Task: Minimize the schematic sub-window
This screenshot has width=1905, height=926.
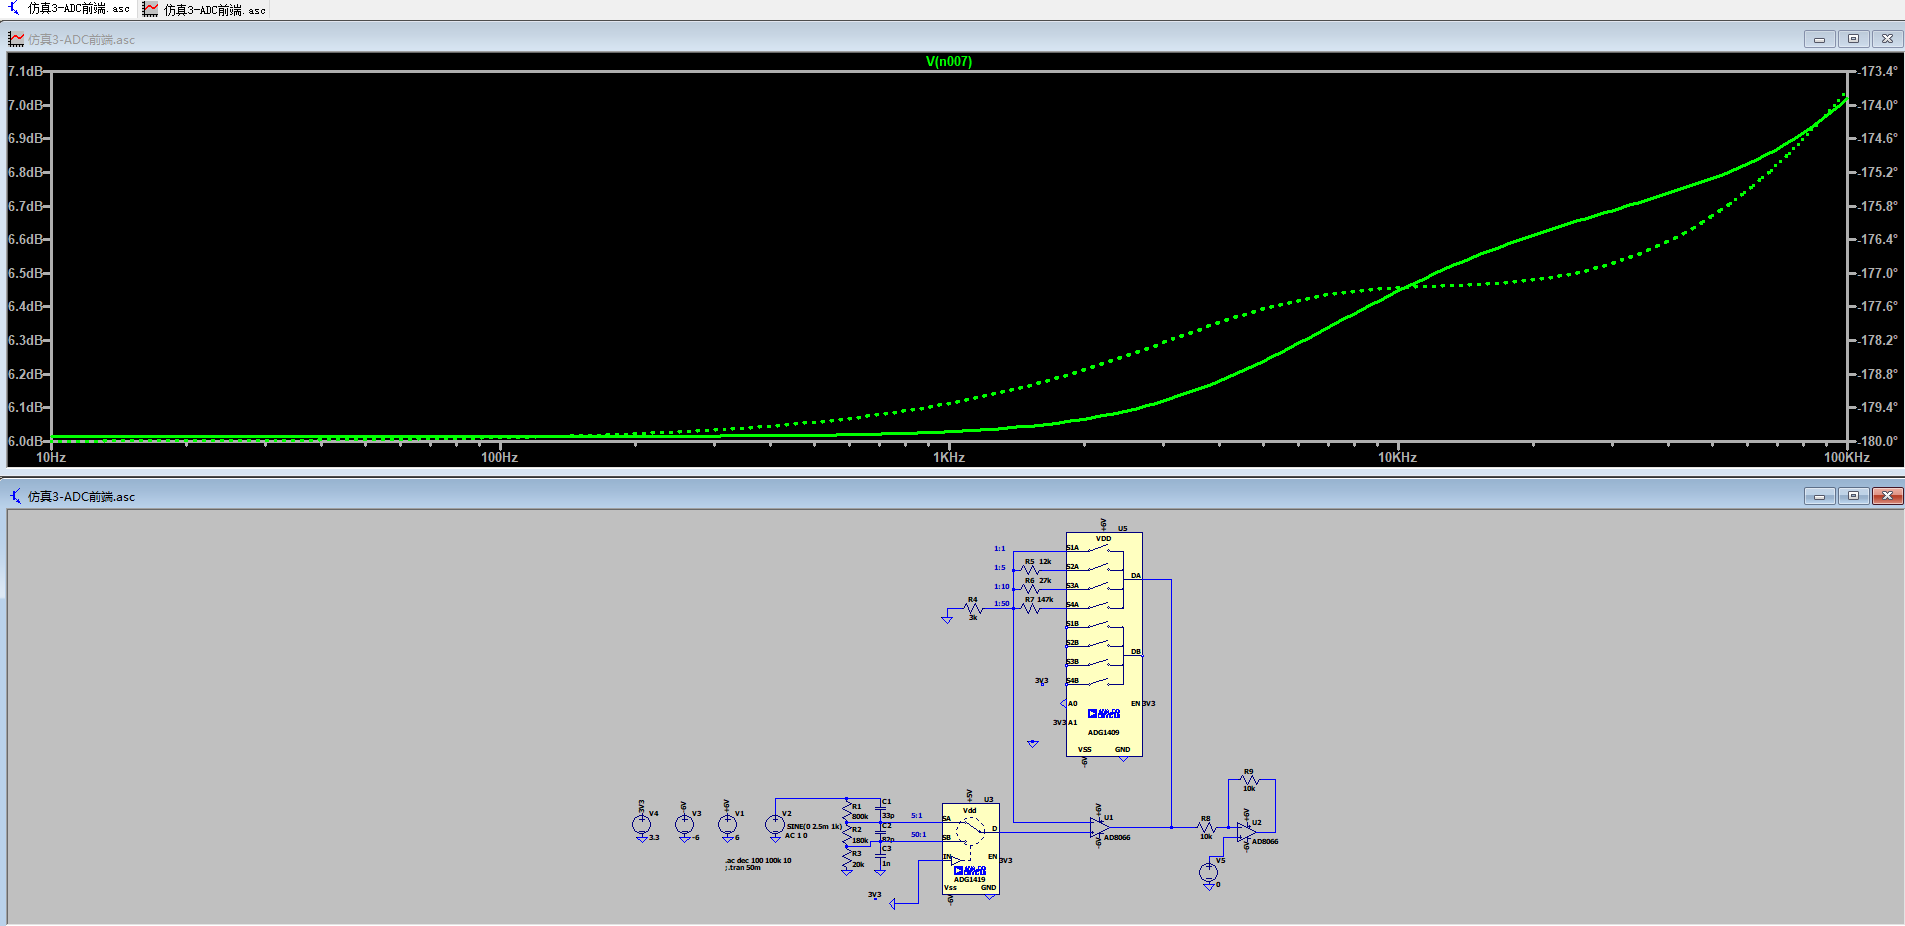Action: [1819, 496]
